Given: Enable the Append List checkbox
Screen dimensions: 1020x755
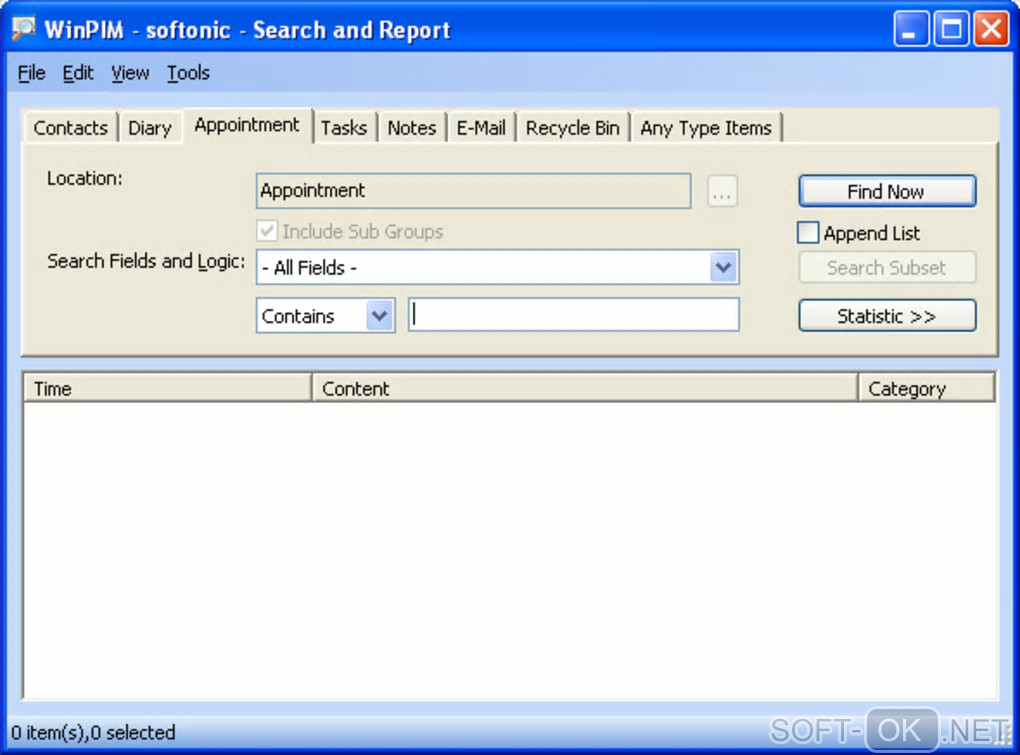Looking at the screenshot, I should [x=808, y=233].
